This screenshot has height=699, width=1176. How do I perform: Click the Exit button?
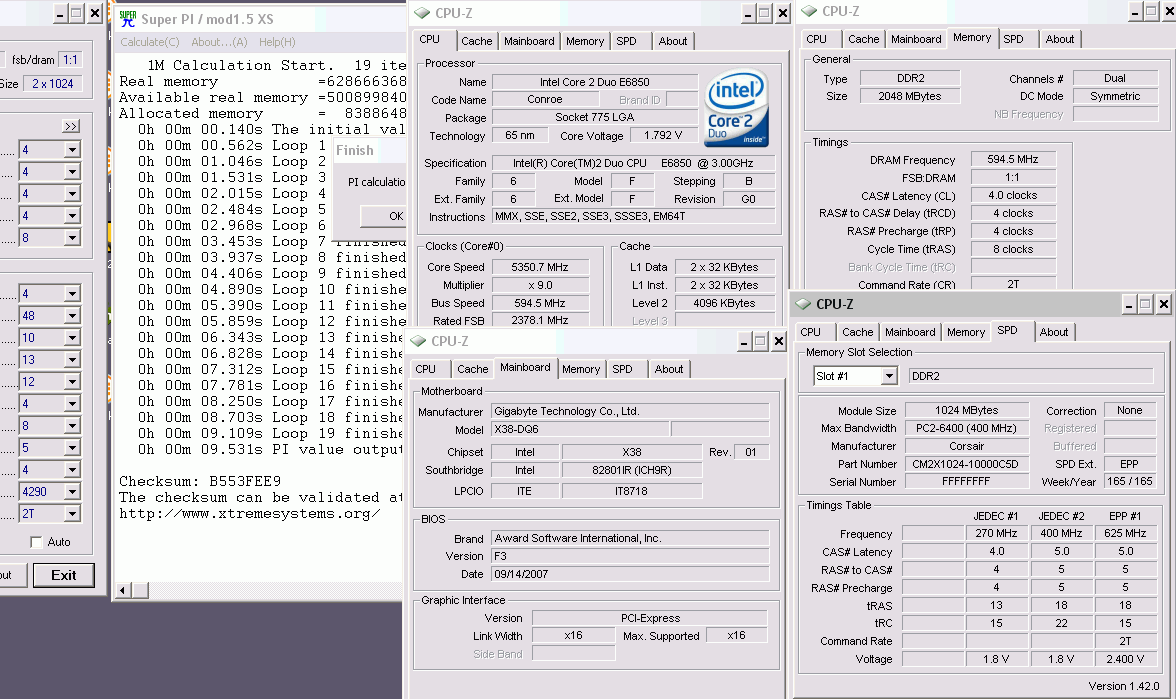click(x=64, y=575)
